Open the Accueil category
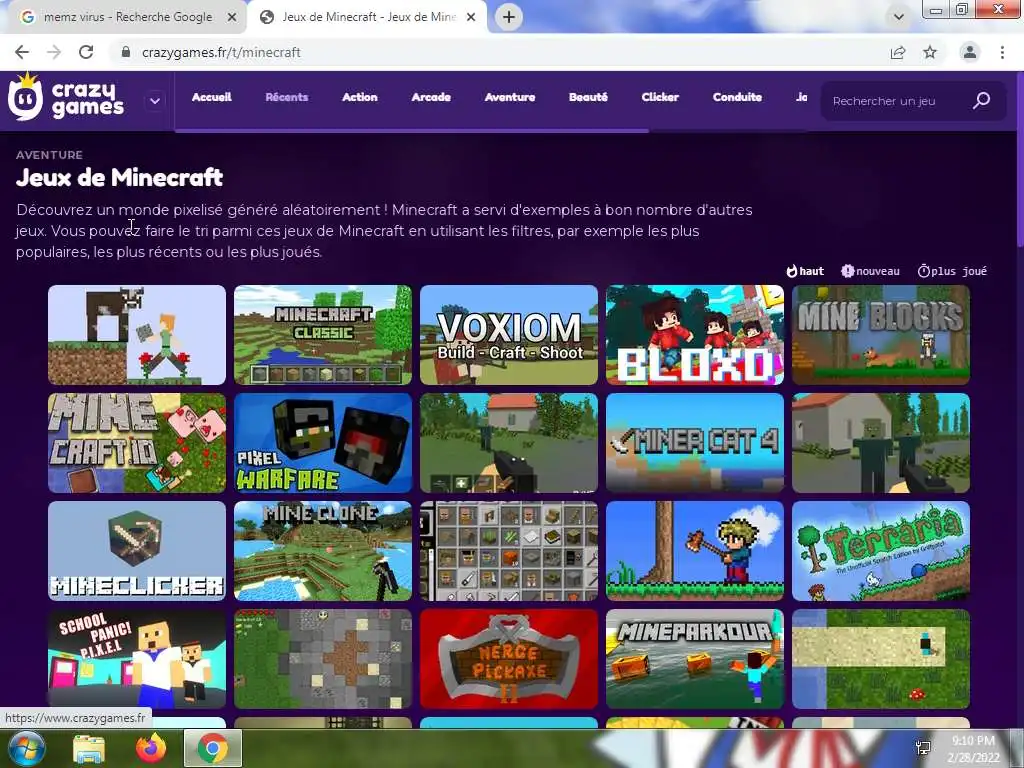1024x768 pixels. pyautogui.click(x=212, y=97)
